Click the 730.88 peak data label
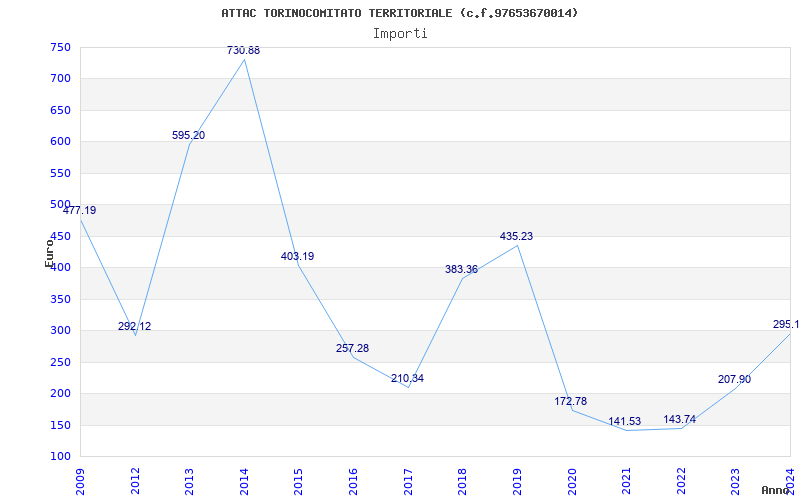 pyautogui.click(x=243, y=51)
